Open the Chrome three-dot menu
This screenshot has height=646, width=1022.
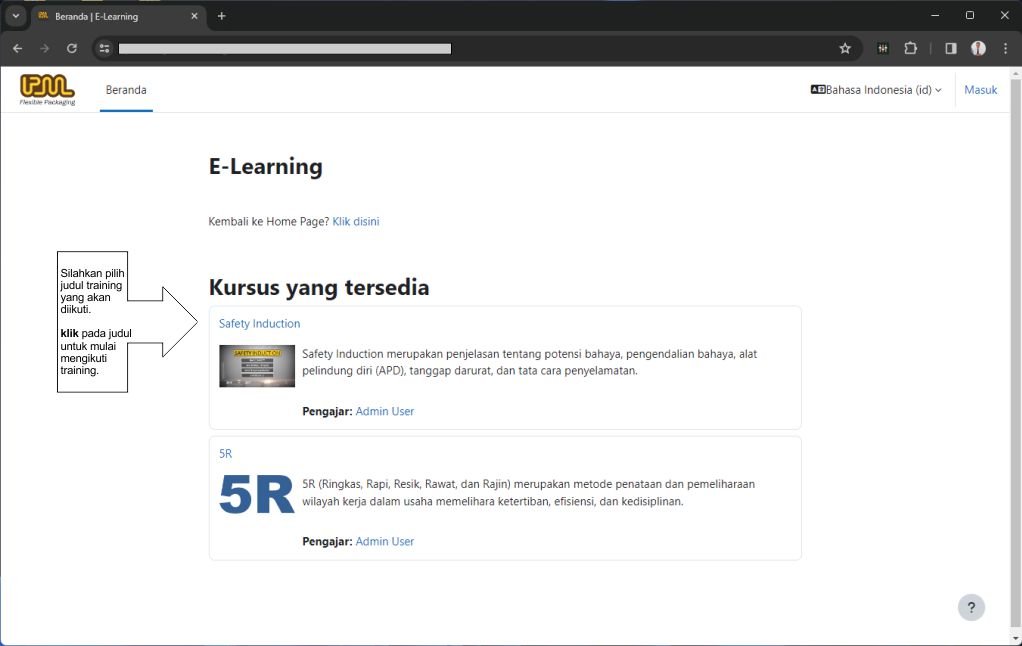point(1005,48)
